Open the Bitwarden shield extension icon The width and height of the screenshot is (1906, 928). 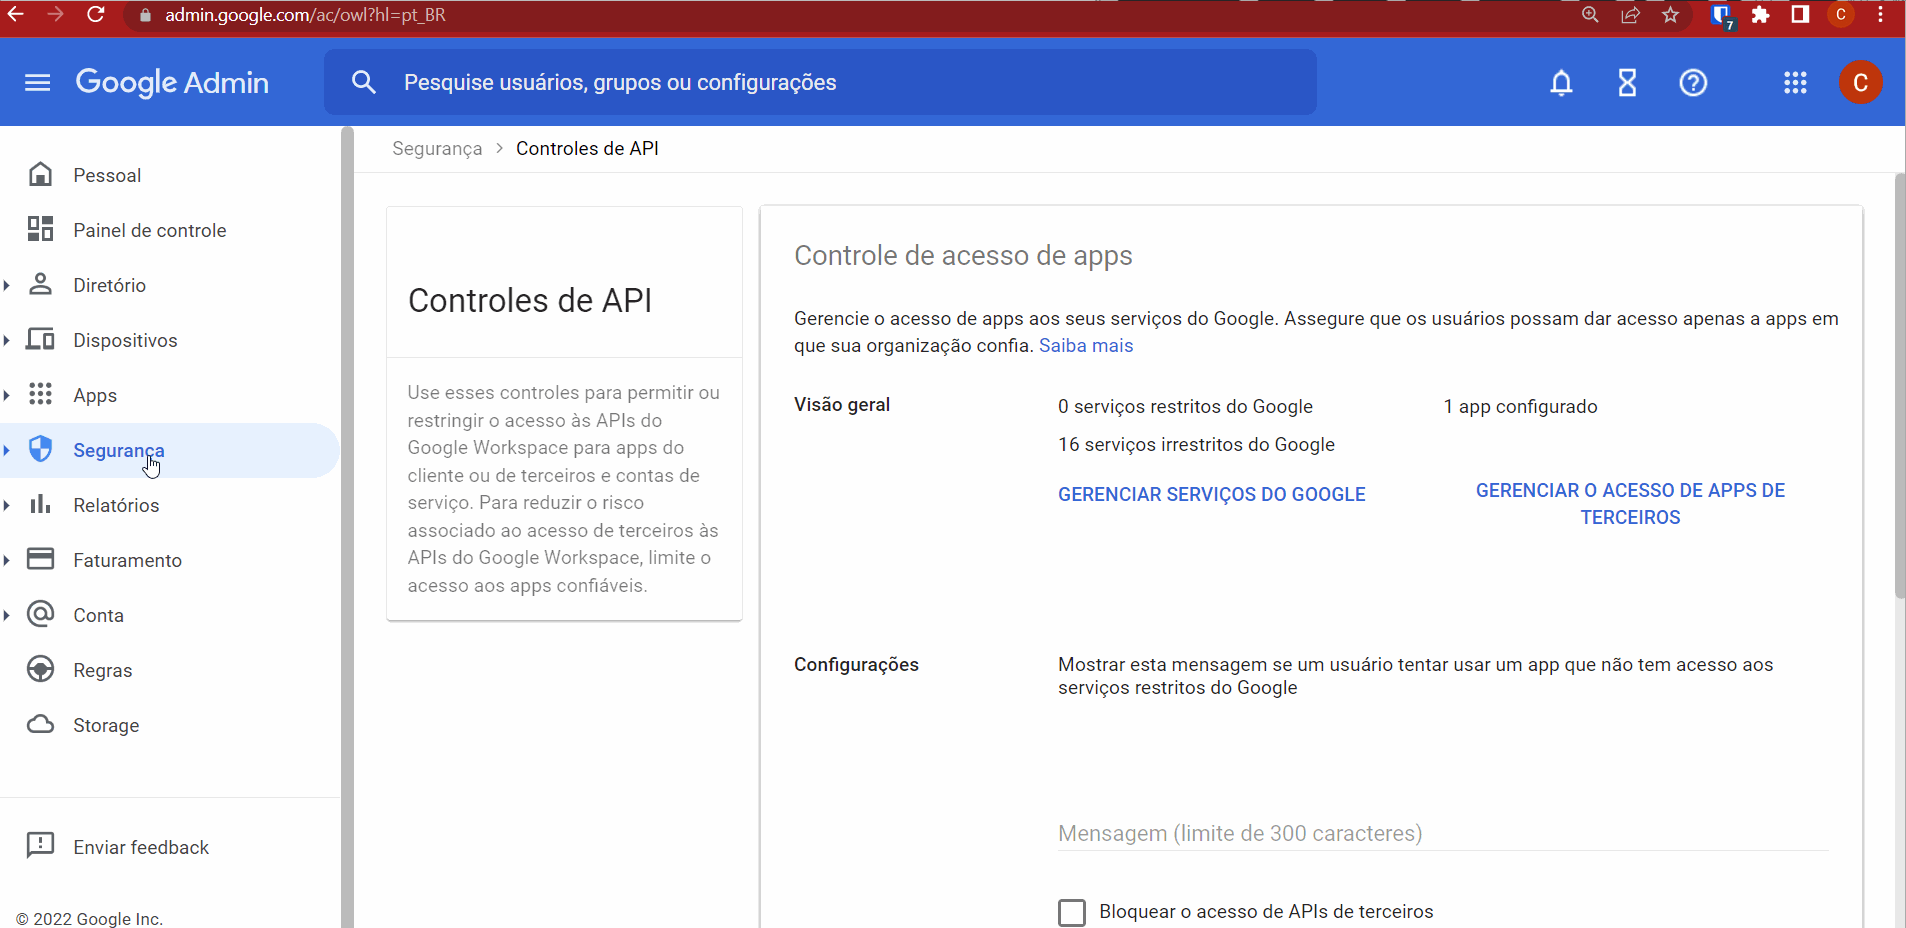click(1721, 16)
